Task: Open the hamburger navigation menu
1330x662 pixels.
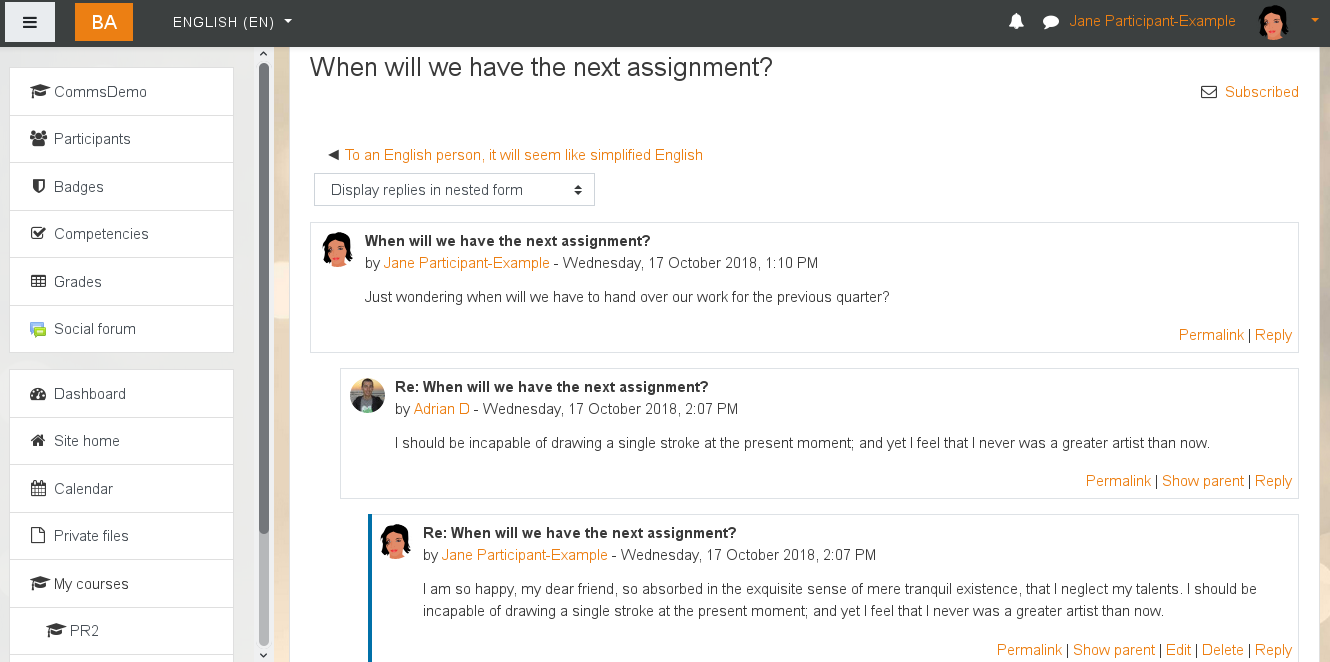Action: click(x=29, y=21)
